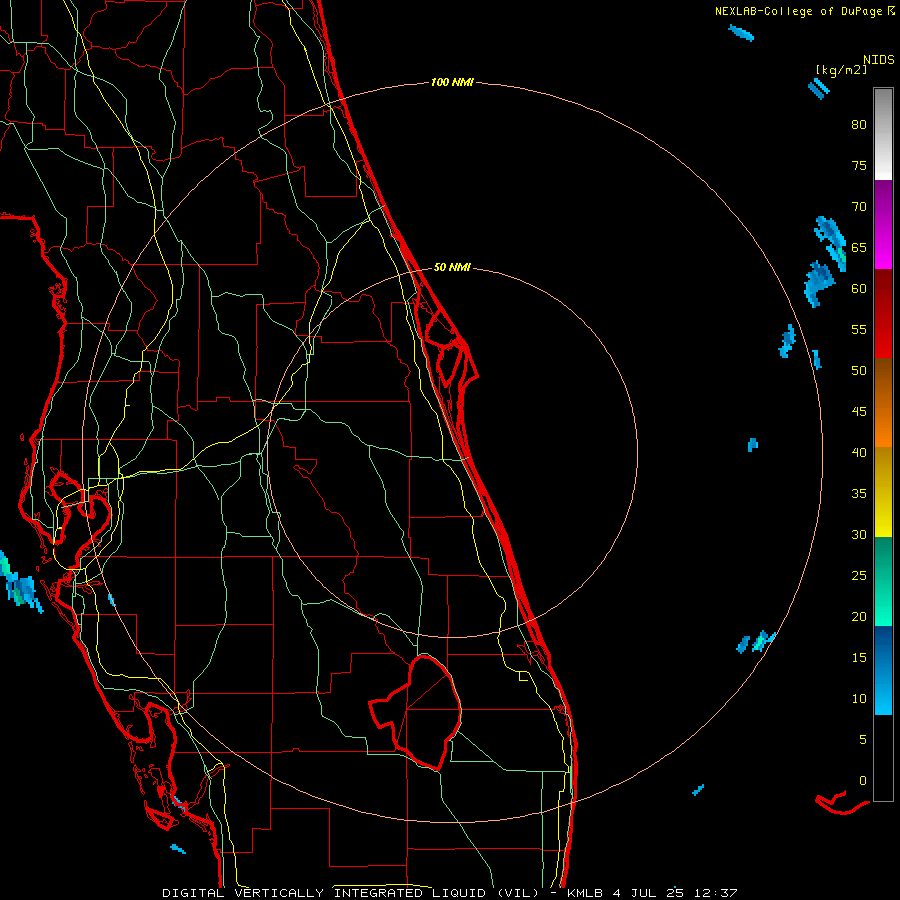Pick the black bottom segment of the color scale
This screenshot has height=900, width=900.
[x=883, y=758]
